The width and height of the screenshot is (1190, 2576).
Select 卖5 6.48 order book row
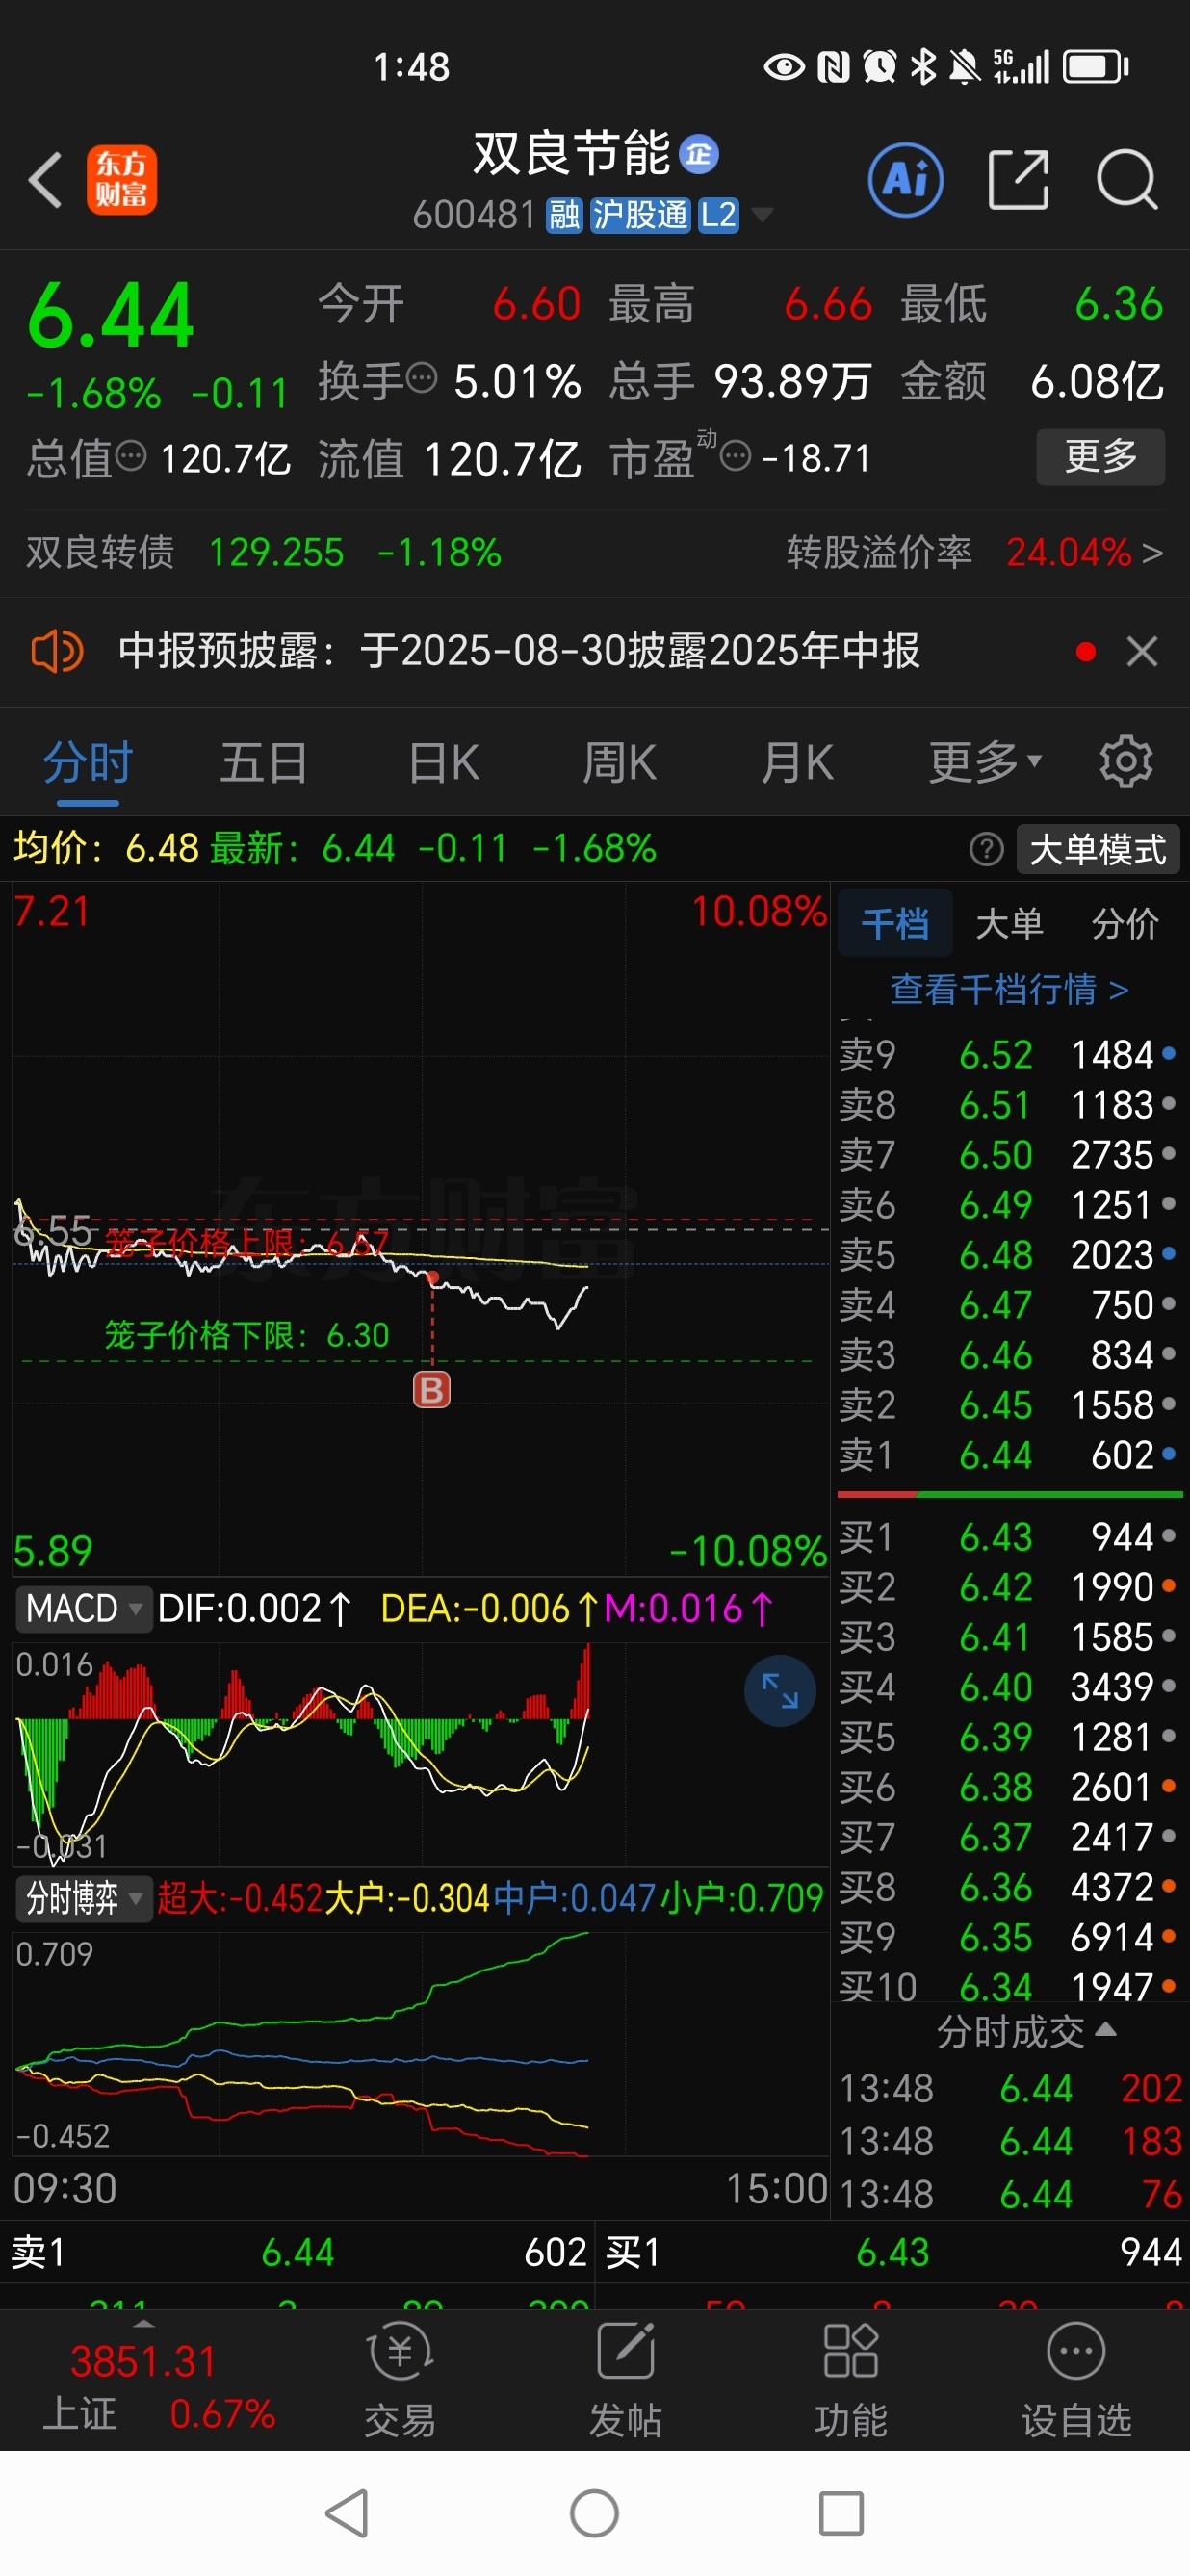(1009, 1254)
